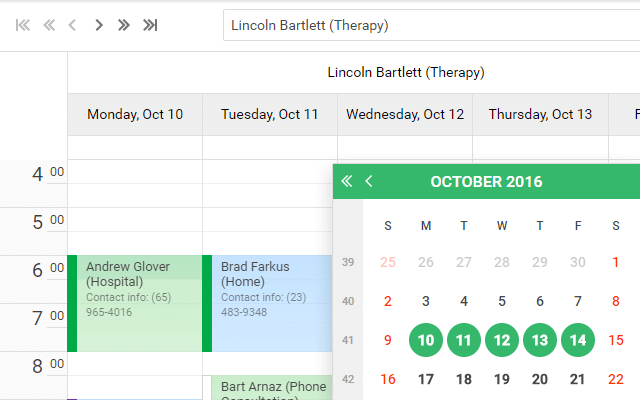Choose October 19 in calendar
640x400 pixels.
[x=502, y=379]
